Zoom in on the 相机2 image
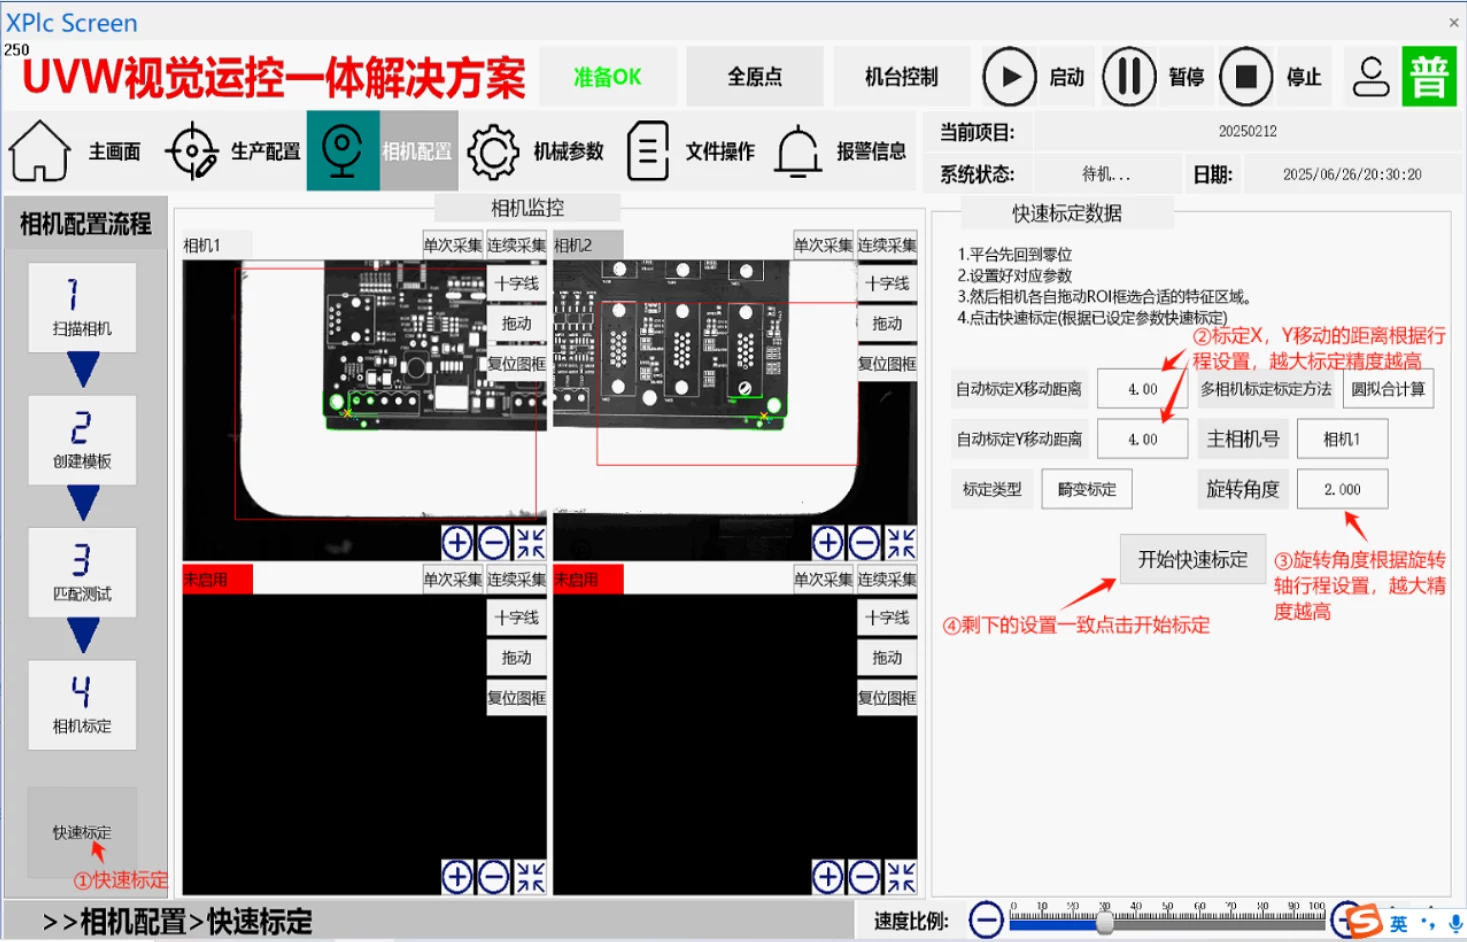1467x942 pixels. (x=827, y=543)
